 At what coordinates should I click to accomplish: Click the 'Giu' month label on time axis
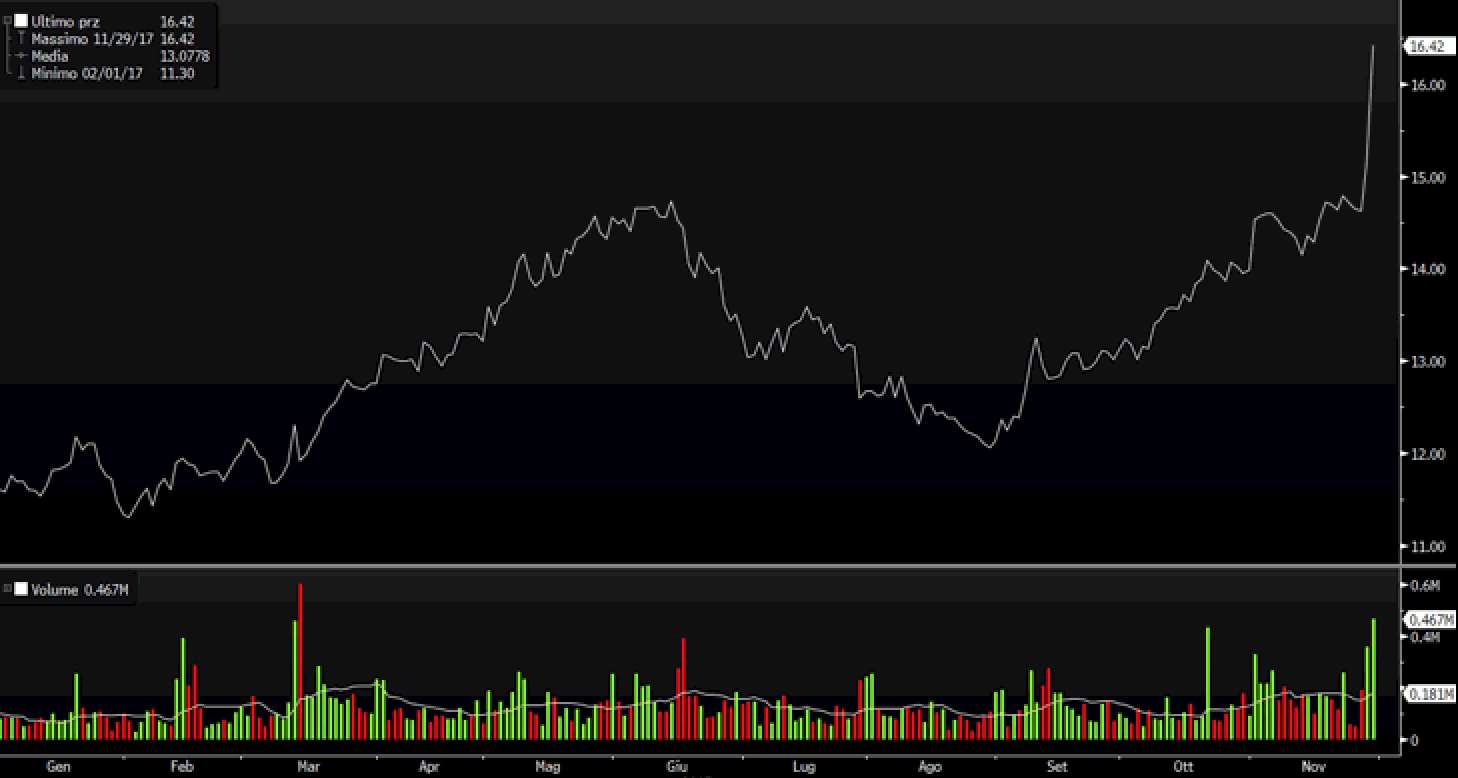pyautogui.click(x=677, y=767)
